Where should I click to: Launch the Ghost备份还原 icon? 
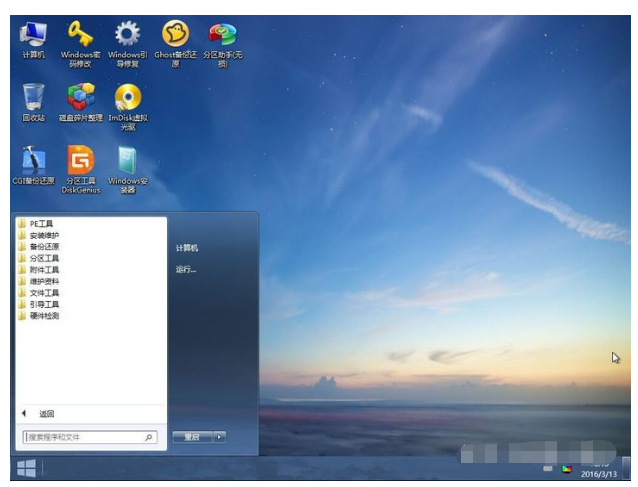tap(175, 38)
